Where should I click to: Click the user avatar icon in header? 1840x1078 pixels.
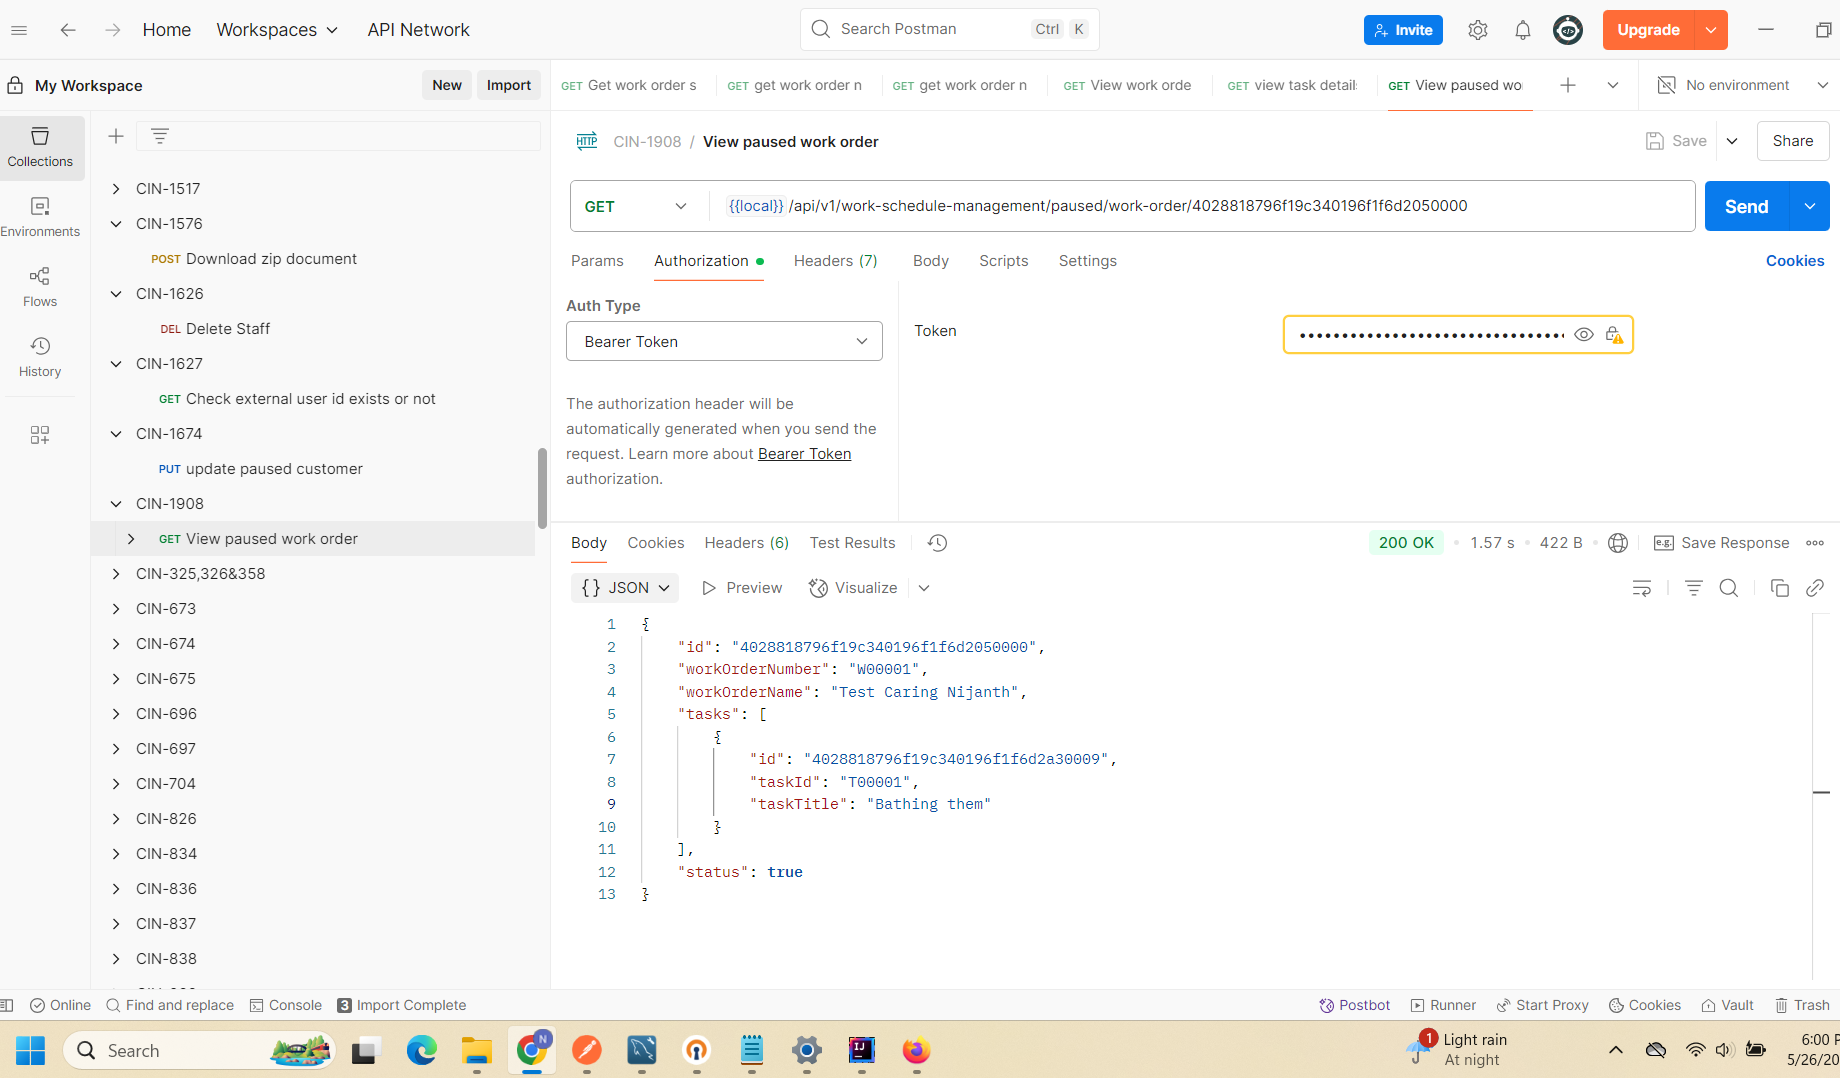point(1568,30)
